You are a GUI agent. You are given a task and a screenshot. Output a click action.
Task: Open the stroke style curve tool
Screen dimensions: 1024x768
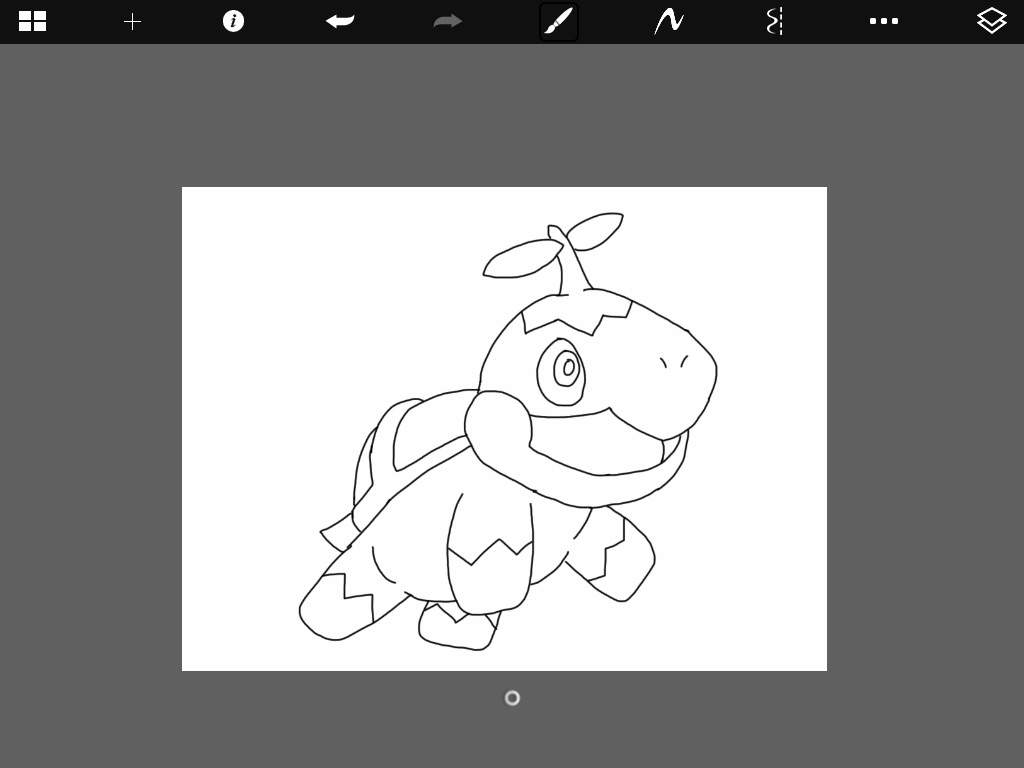pos(669,22)
